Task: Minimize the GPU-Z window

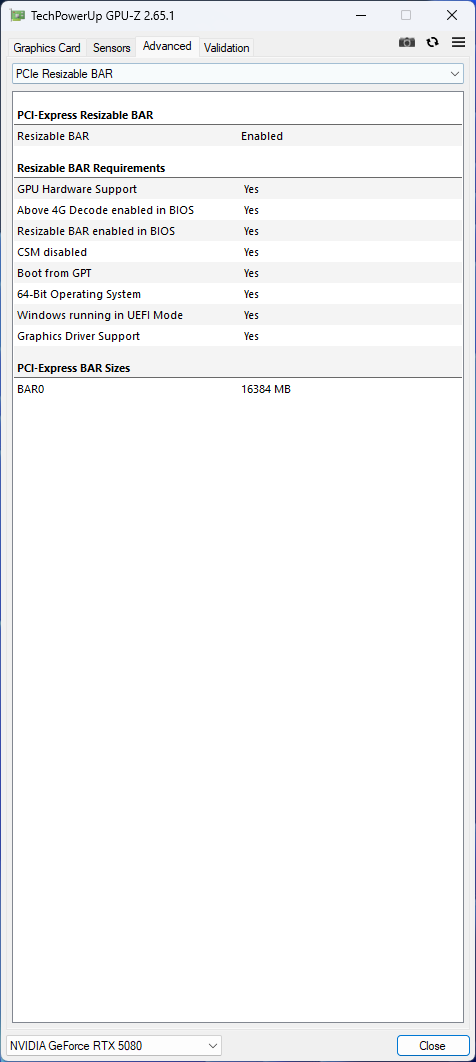Action: [x=360, y=15]
